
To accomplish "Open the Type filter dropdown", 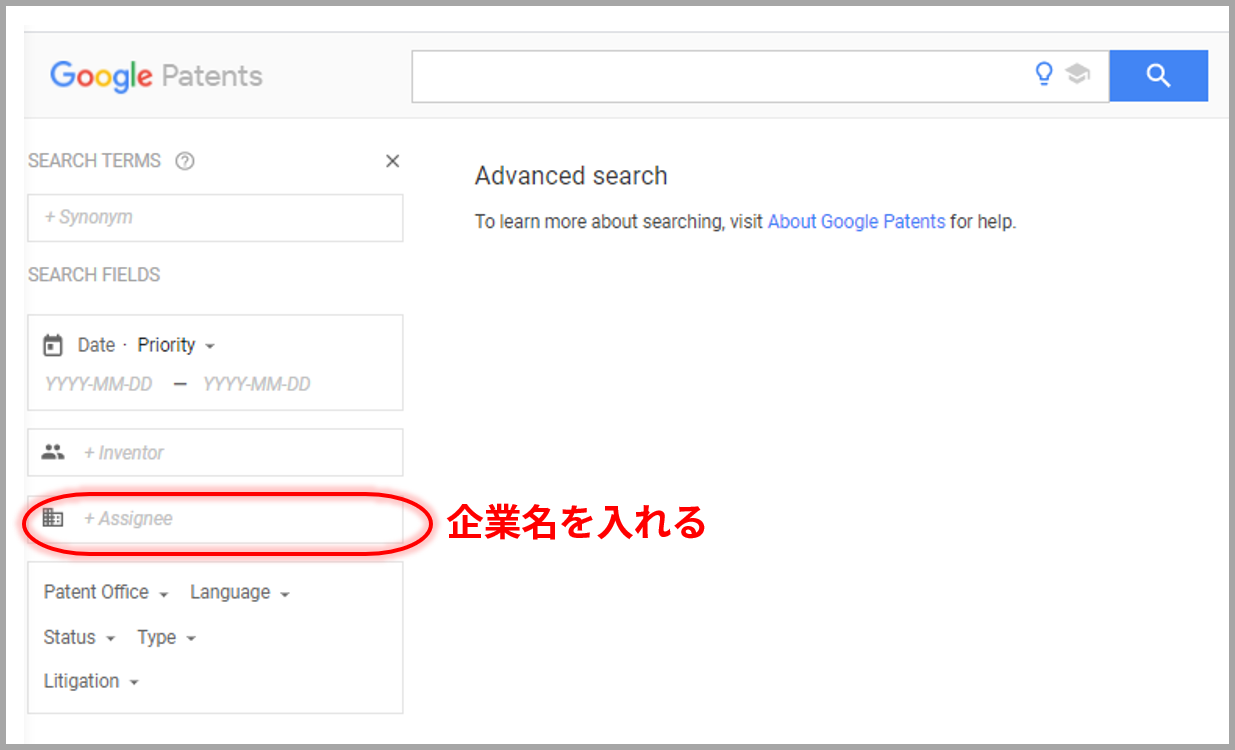I will (166, 637).
